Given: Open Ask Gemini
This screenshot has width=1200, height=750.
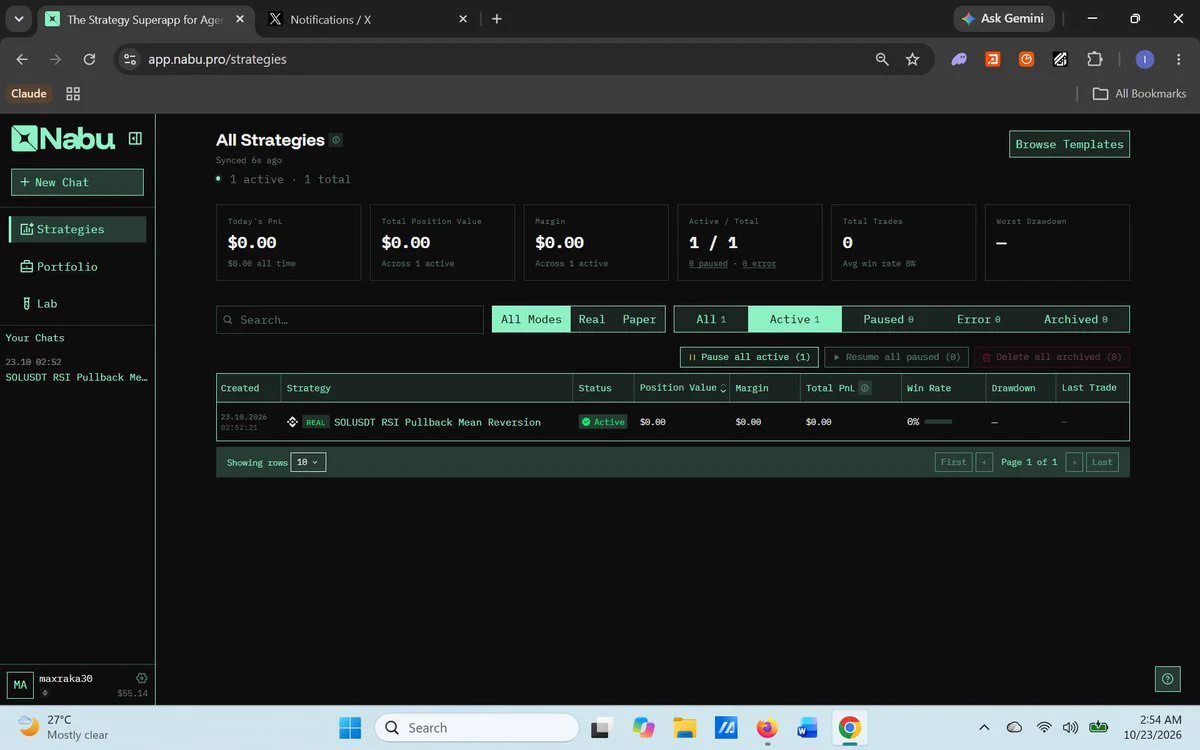Looking at the screenshot, I should click(x=1002, y=19).
